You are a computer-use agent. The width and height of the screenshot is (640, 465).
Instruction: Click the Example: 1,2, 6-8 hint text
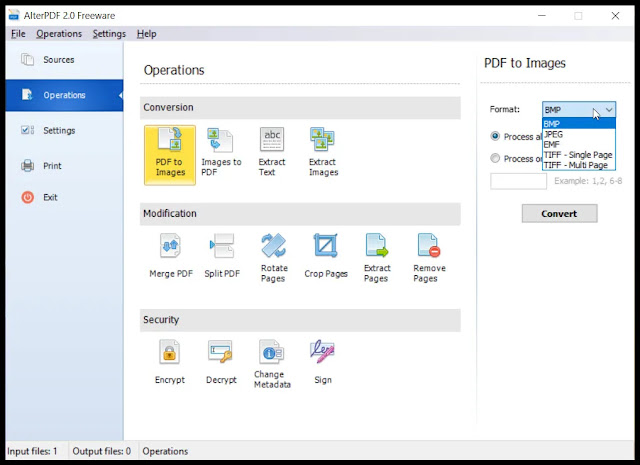588,181
